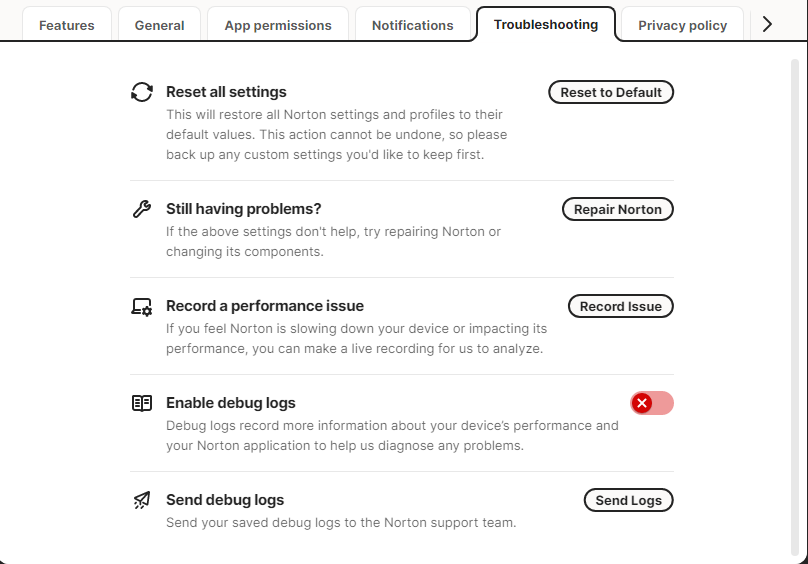Click the paper plane Send debug logs icon
This screenshot has height=564, width=808.
click(142, 500)
